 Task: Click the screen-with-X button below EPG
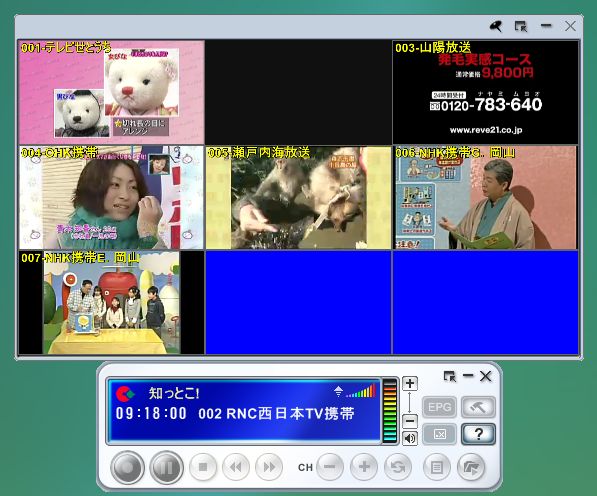pyautogui.click(x=439, y=434)
